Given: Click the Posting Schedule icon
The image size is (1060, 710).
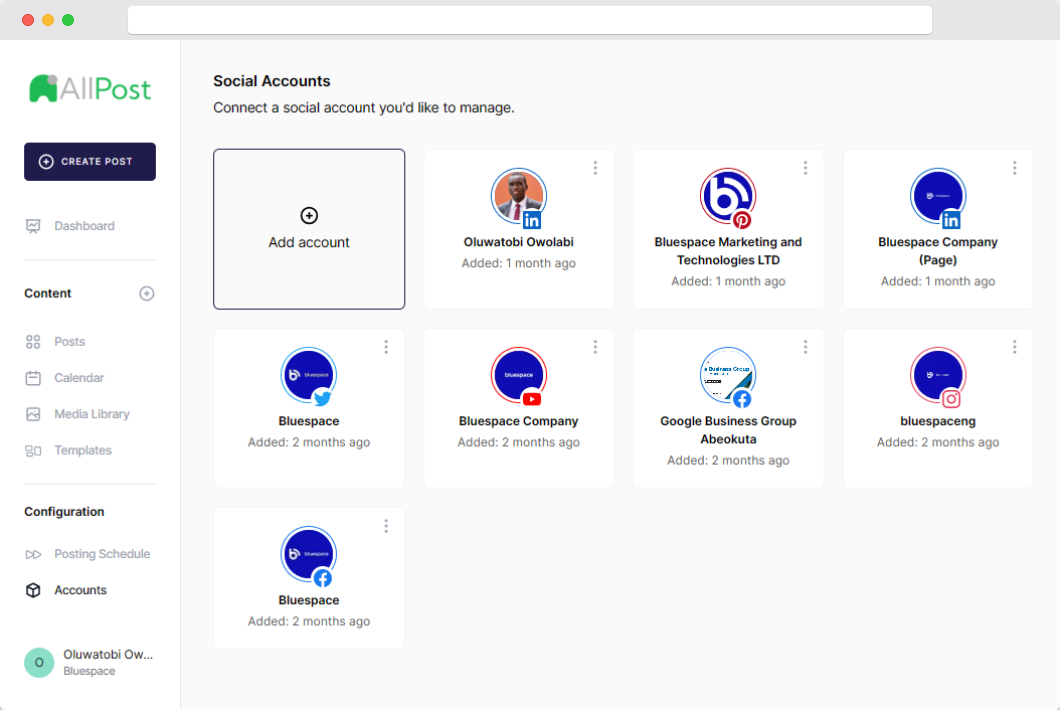Looking at the screenshot, I should 33,554.
